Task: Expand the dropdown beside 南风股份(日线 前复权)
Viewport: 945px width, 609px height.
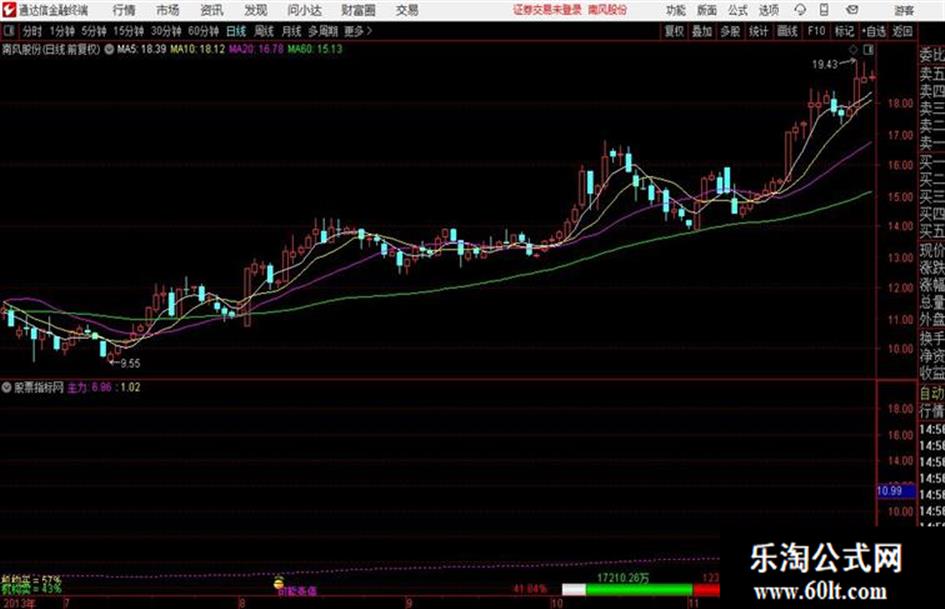Action: tap(109, 49)
